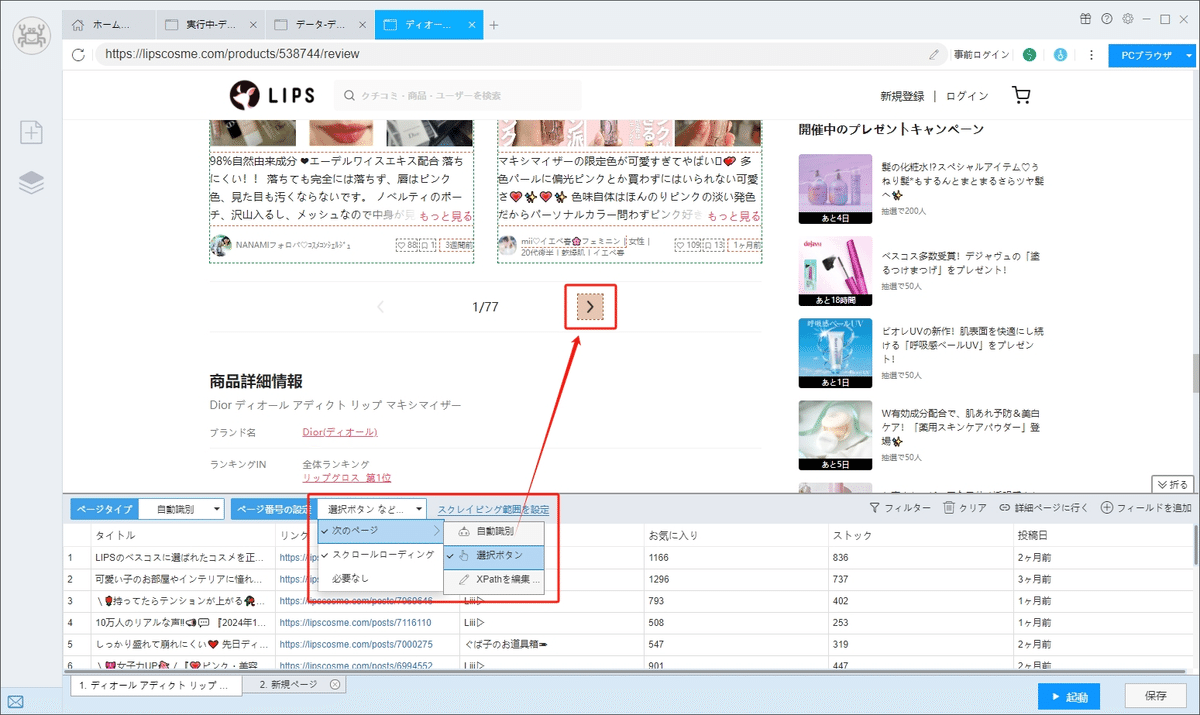Viewport: 1200px width, 715px height.
Task: Open the ページタイプ 自動識別 dropdown
Action: click(x=181, y=508)
